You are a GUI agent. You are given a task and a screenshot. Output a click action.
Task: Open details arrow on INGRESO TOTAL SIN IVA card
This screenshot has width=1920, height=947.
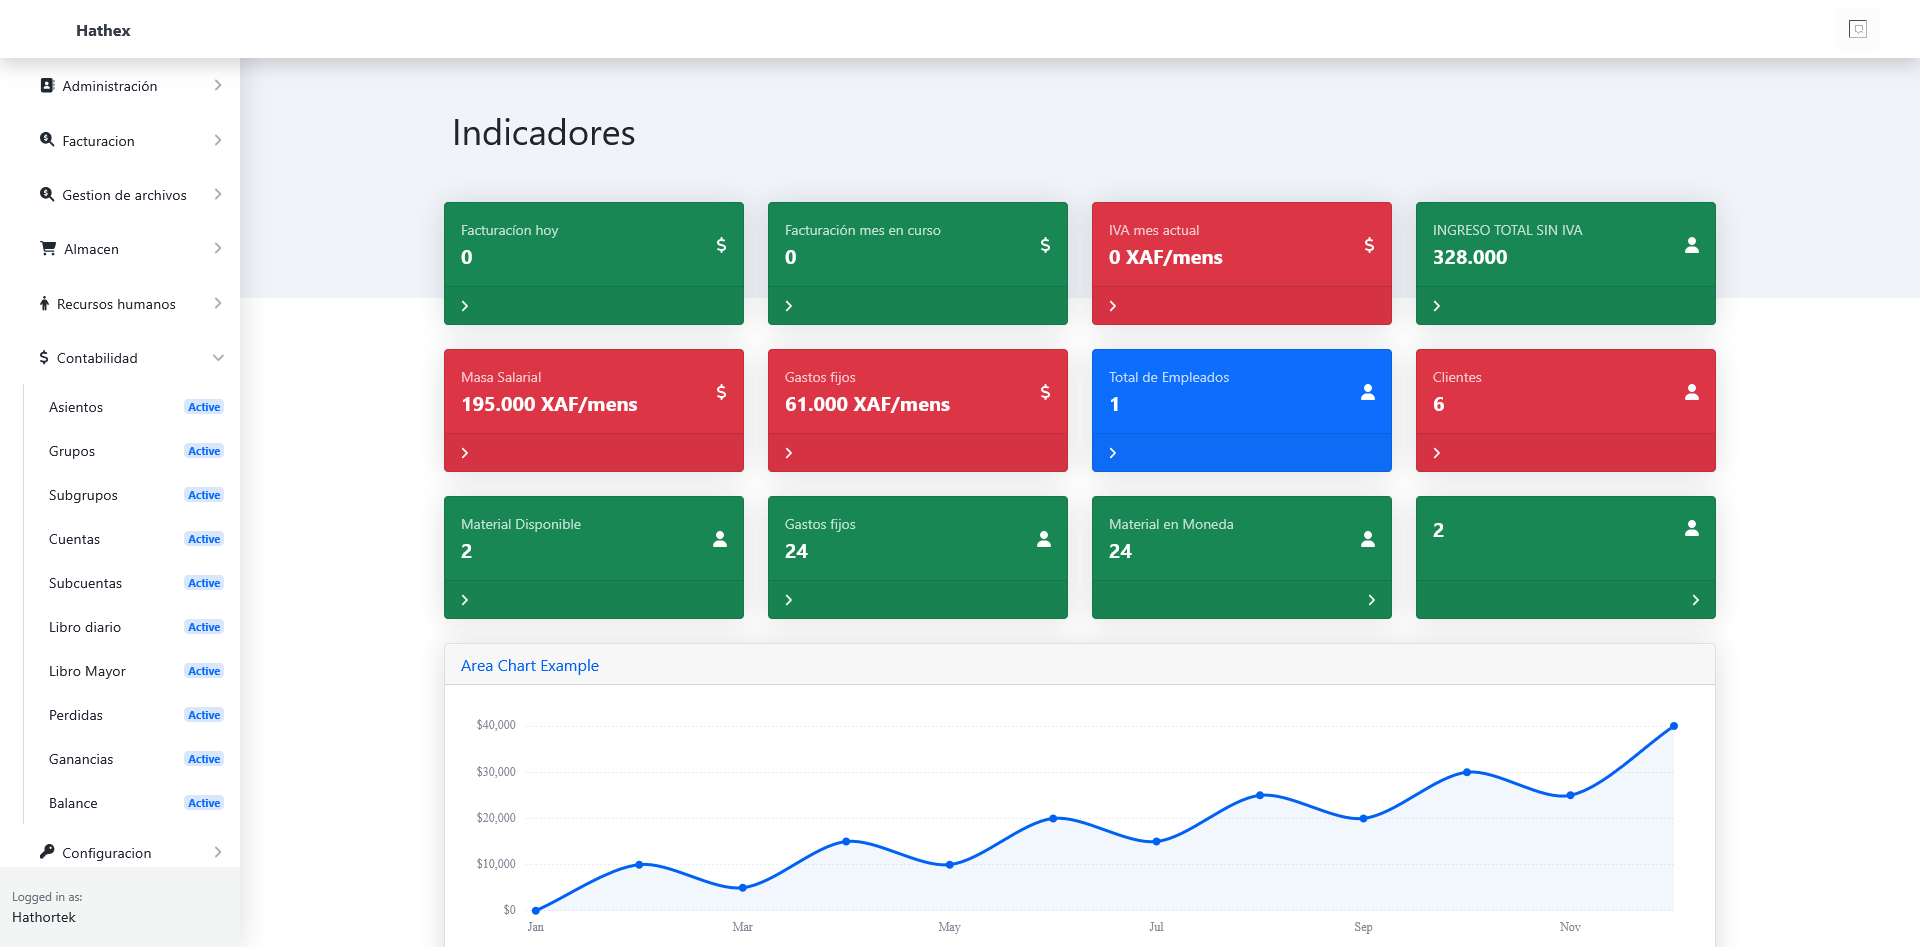(x=1437, y=306)
